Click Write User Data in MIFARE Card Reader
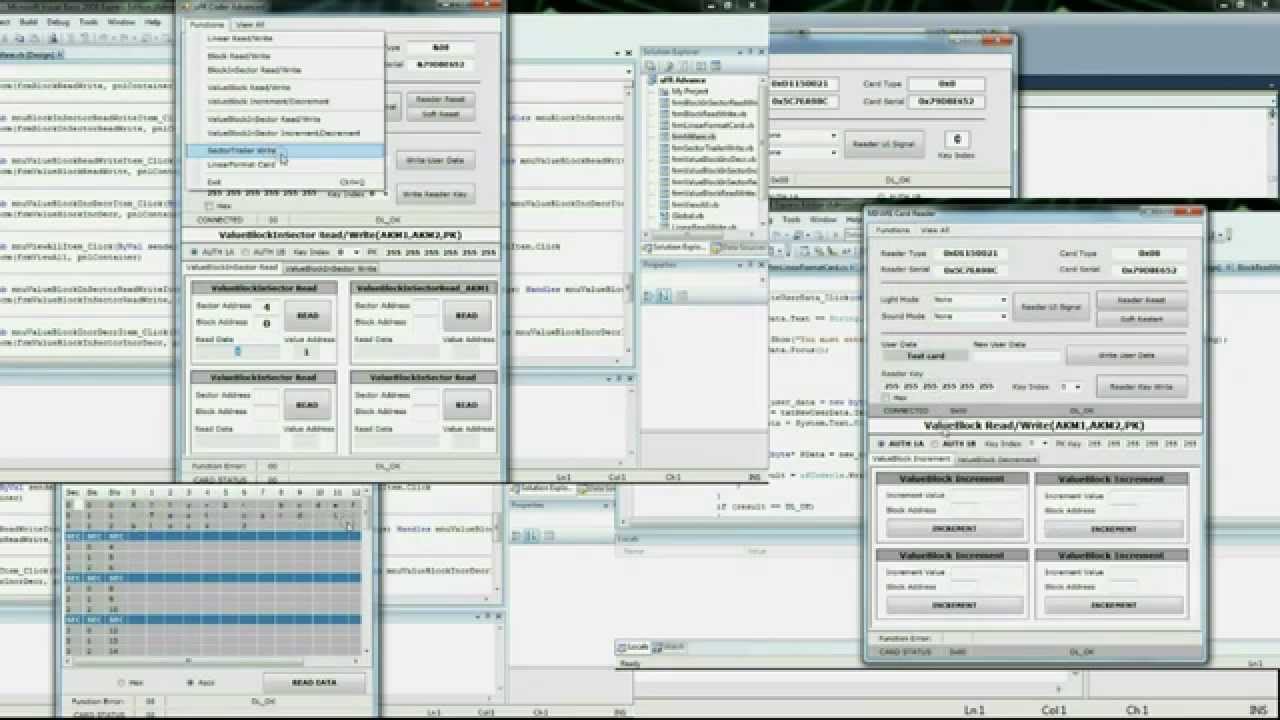Screen dimensions: 1280x720 pyautogui.click(x=1126, y=355)
